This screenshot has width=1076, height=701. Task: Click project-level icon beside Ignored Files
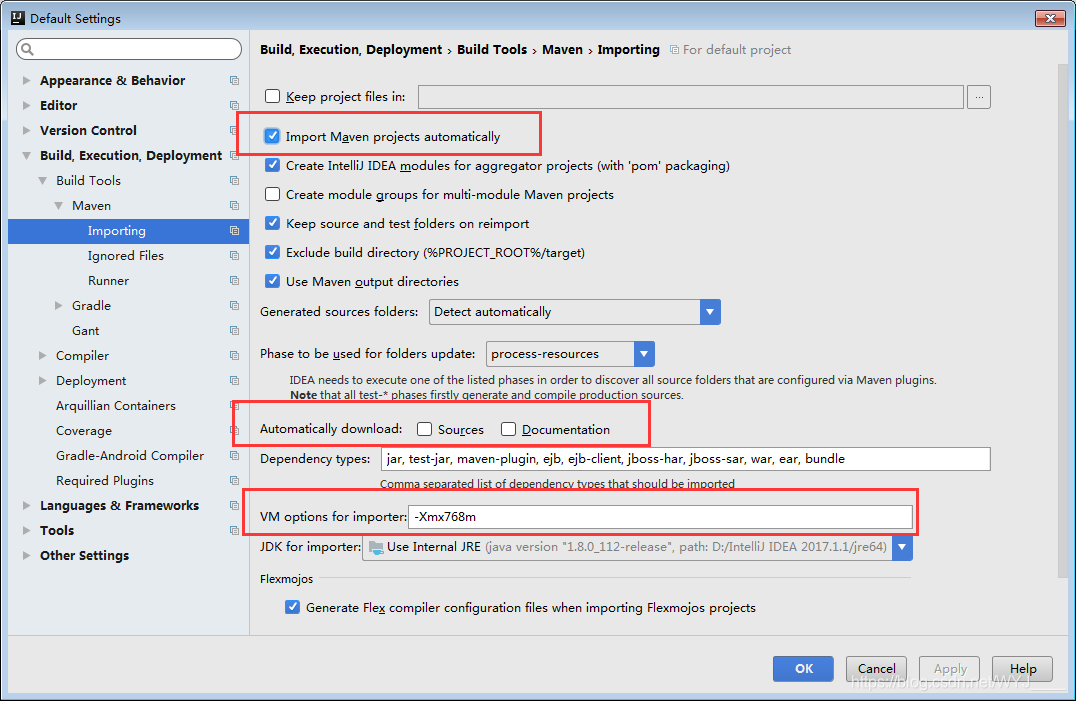(x=234, y=256)
